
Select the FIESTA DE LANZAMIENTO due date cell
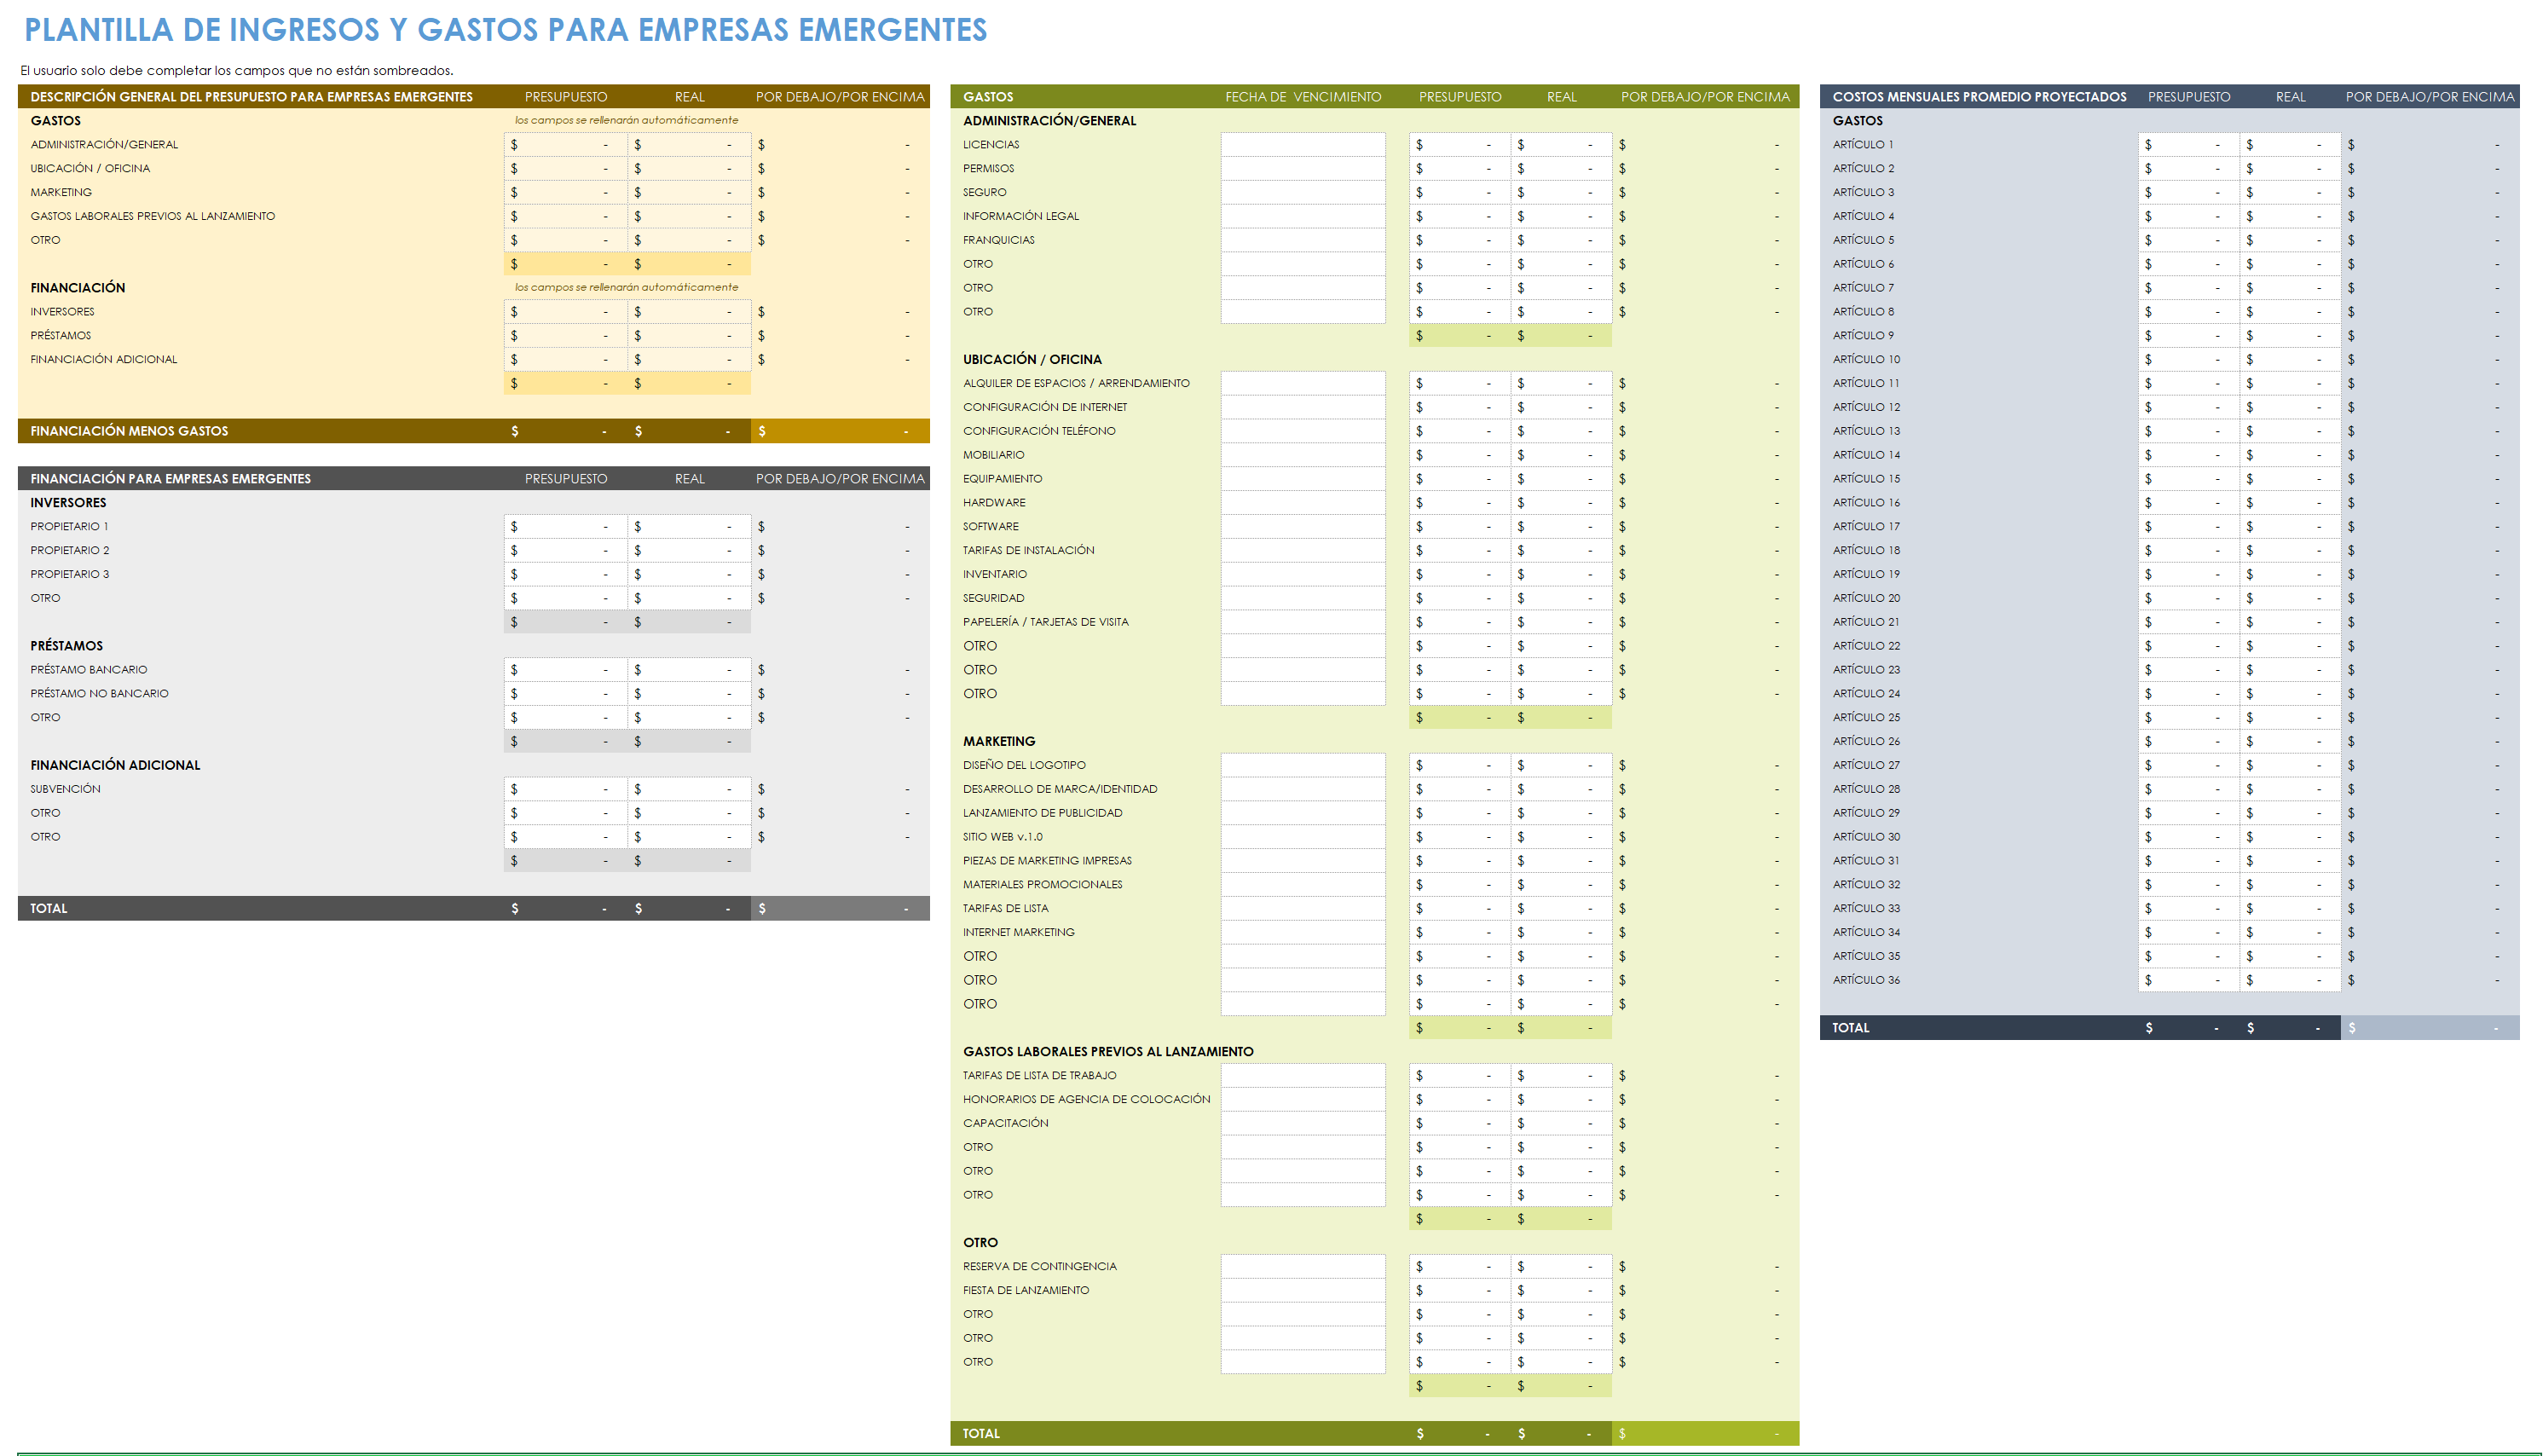point(1302,1291)
